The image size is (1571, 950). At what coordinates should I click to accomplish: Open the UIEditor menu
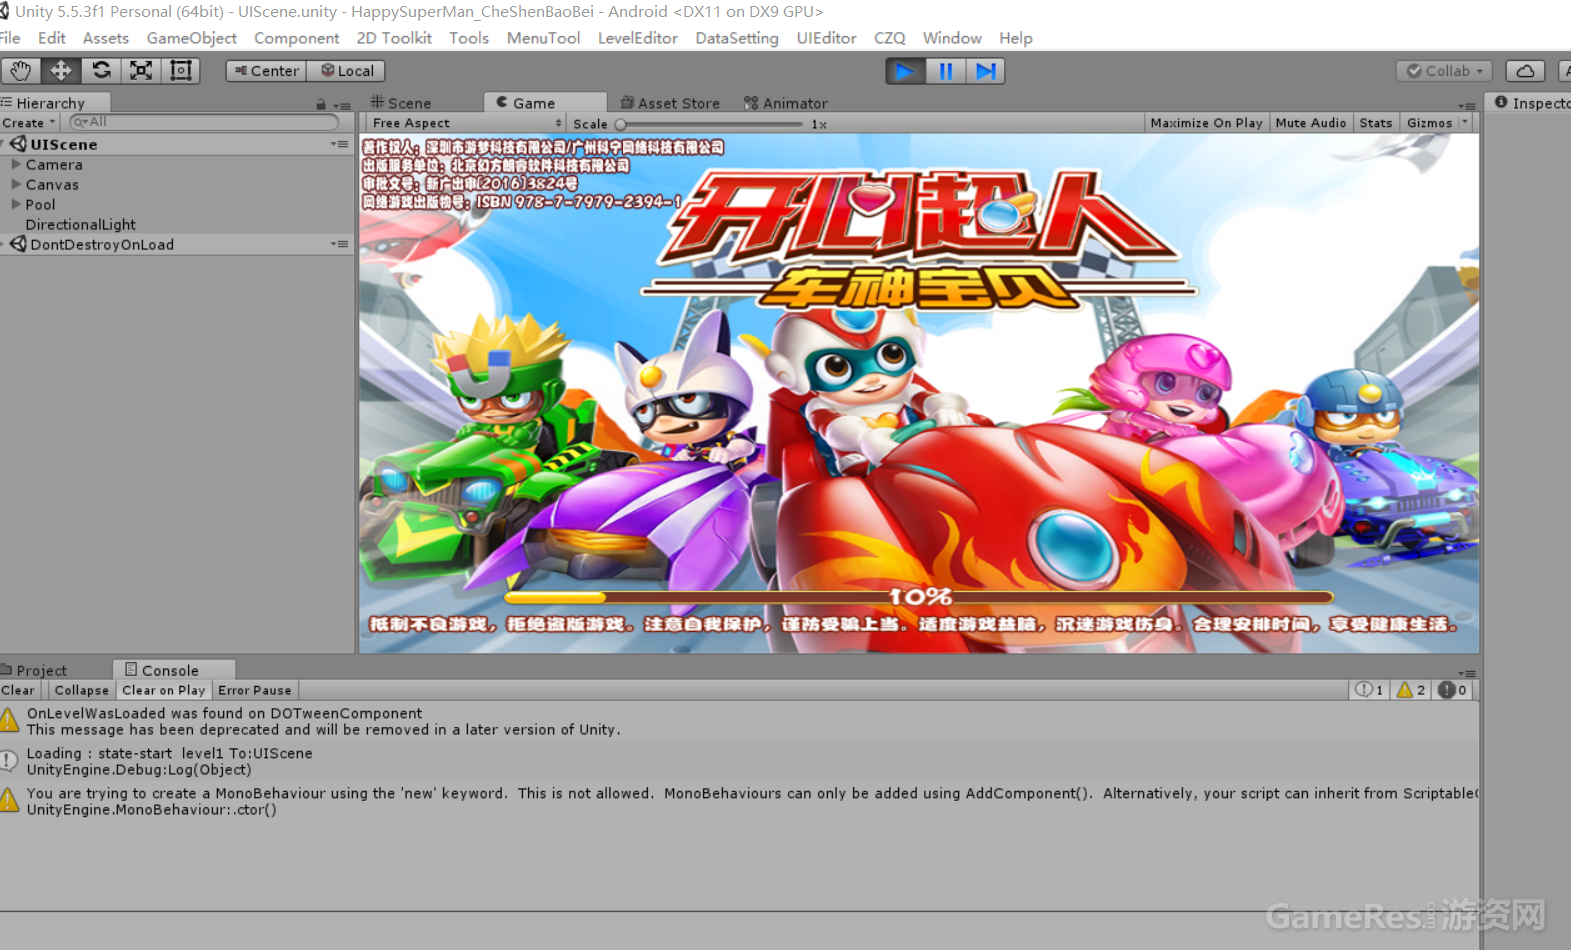click(826, 38)
